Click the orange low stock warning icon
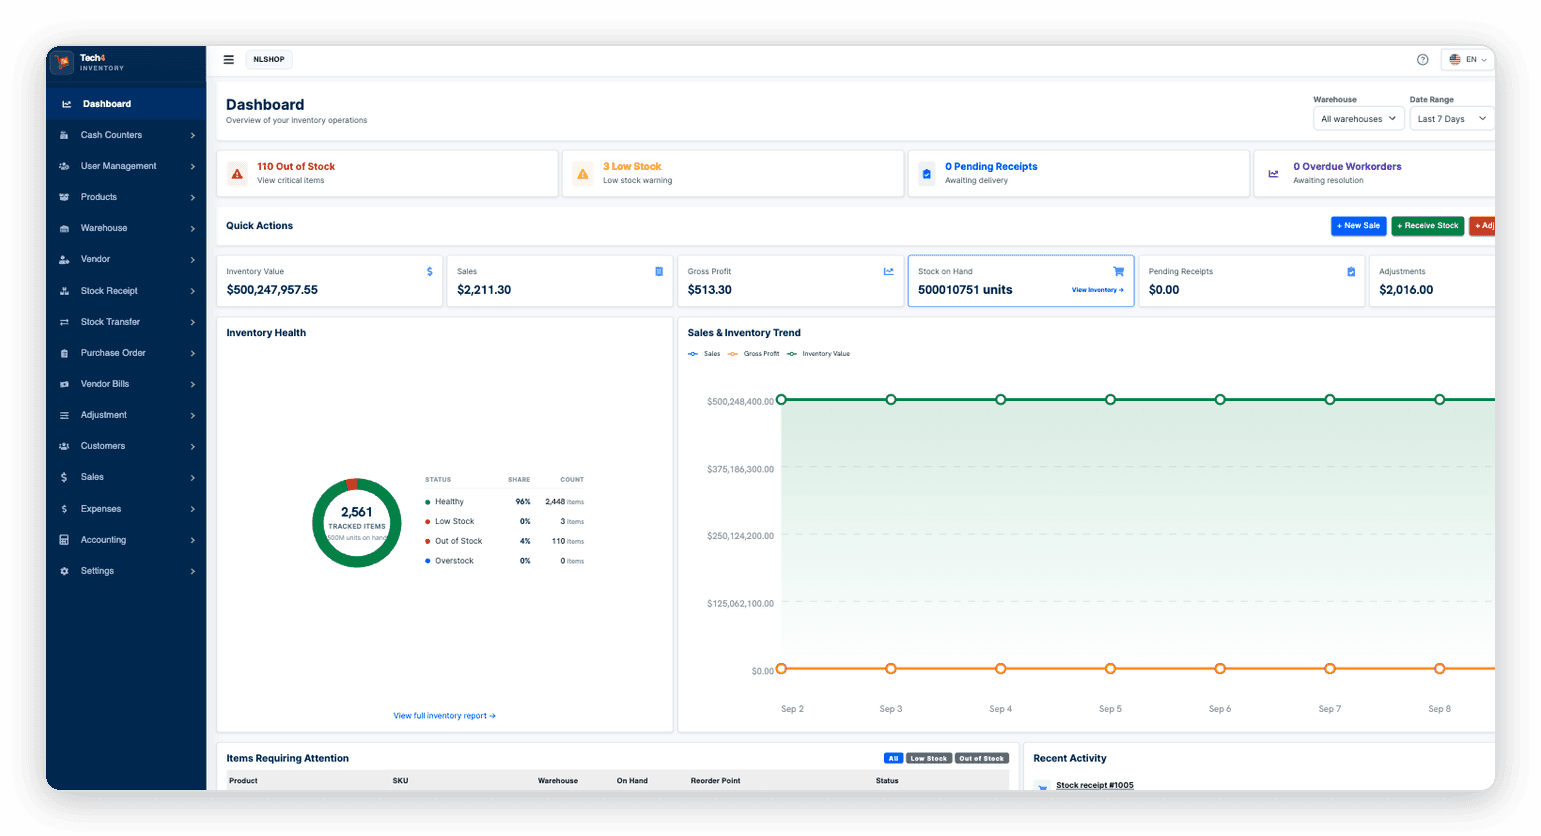The width and height of the screenshot is (1541, 836). pyautogui.click(x=583, y=174)
